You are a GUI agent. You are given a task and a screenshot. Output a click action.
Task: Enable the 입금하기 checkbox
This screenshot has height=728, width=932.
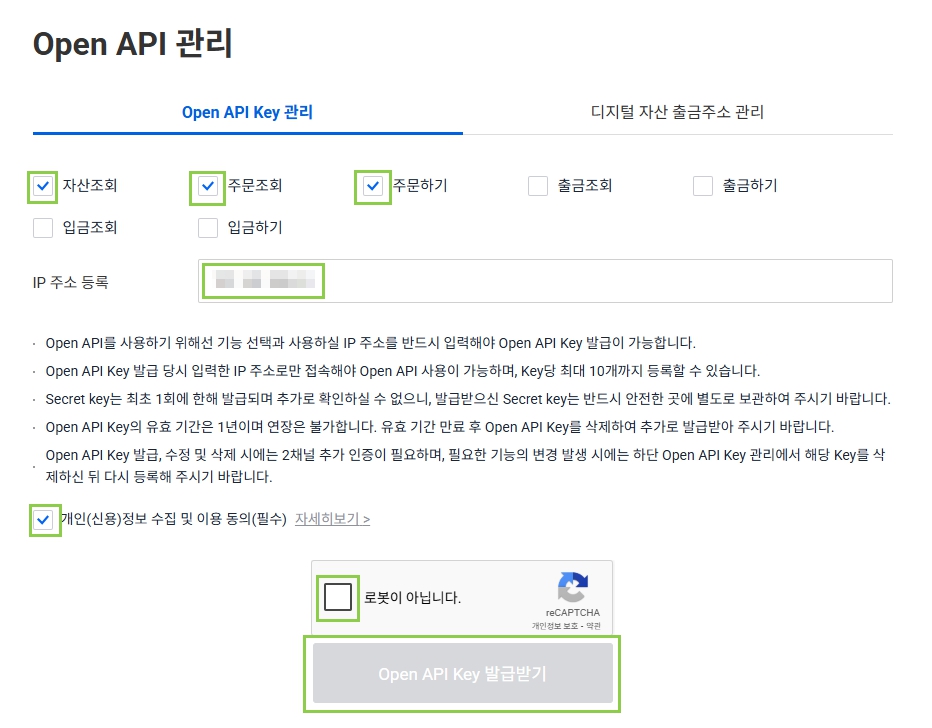[208, 228]
